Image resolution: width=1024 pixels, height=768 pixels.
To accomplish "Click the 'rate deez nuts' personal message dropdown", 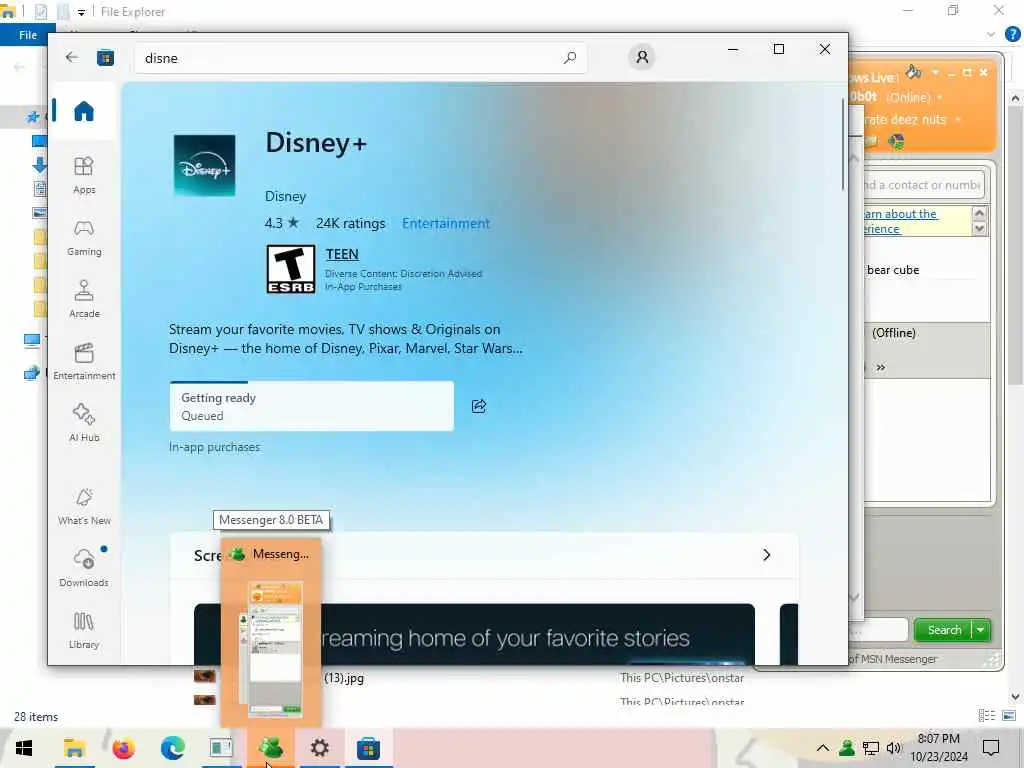I will [958, 120].
